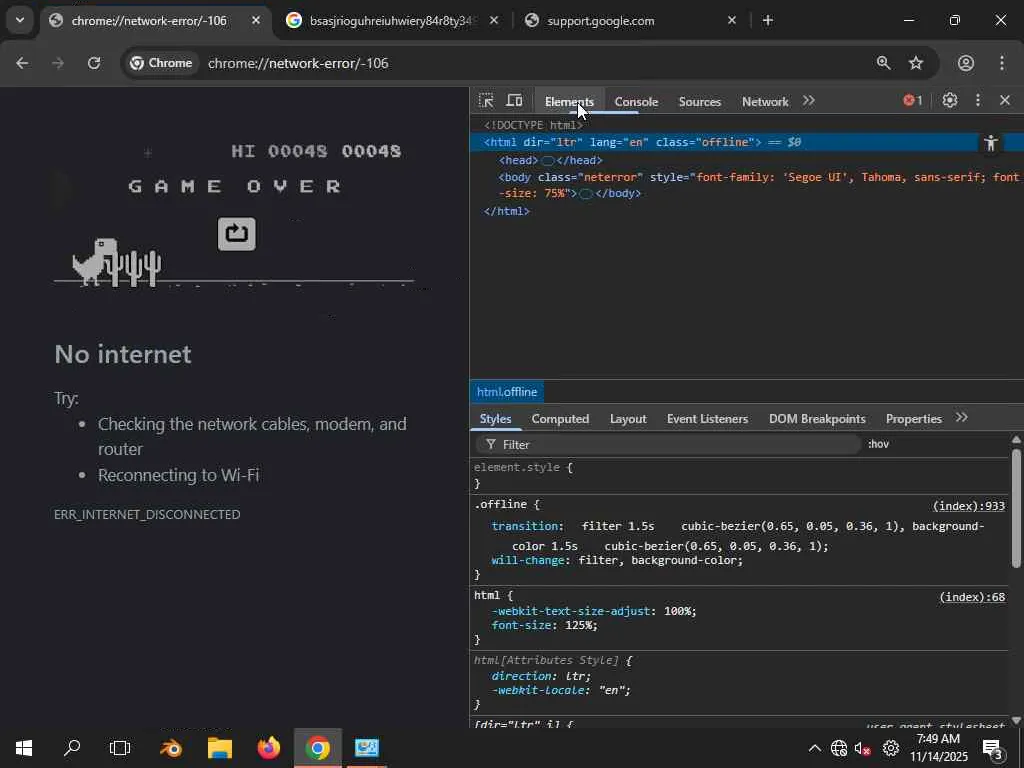Screen dimensions: 1024x768
Task: Open Firefox from the taskbar
Action: point(268,748)
